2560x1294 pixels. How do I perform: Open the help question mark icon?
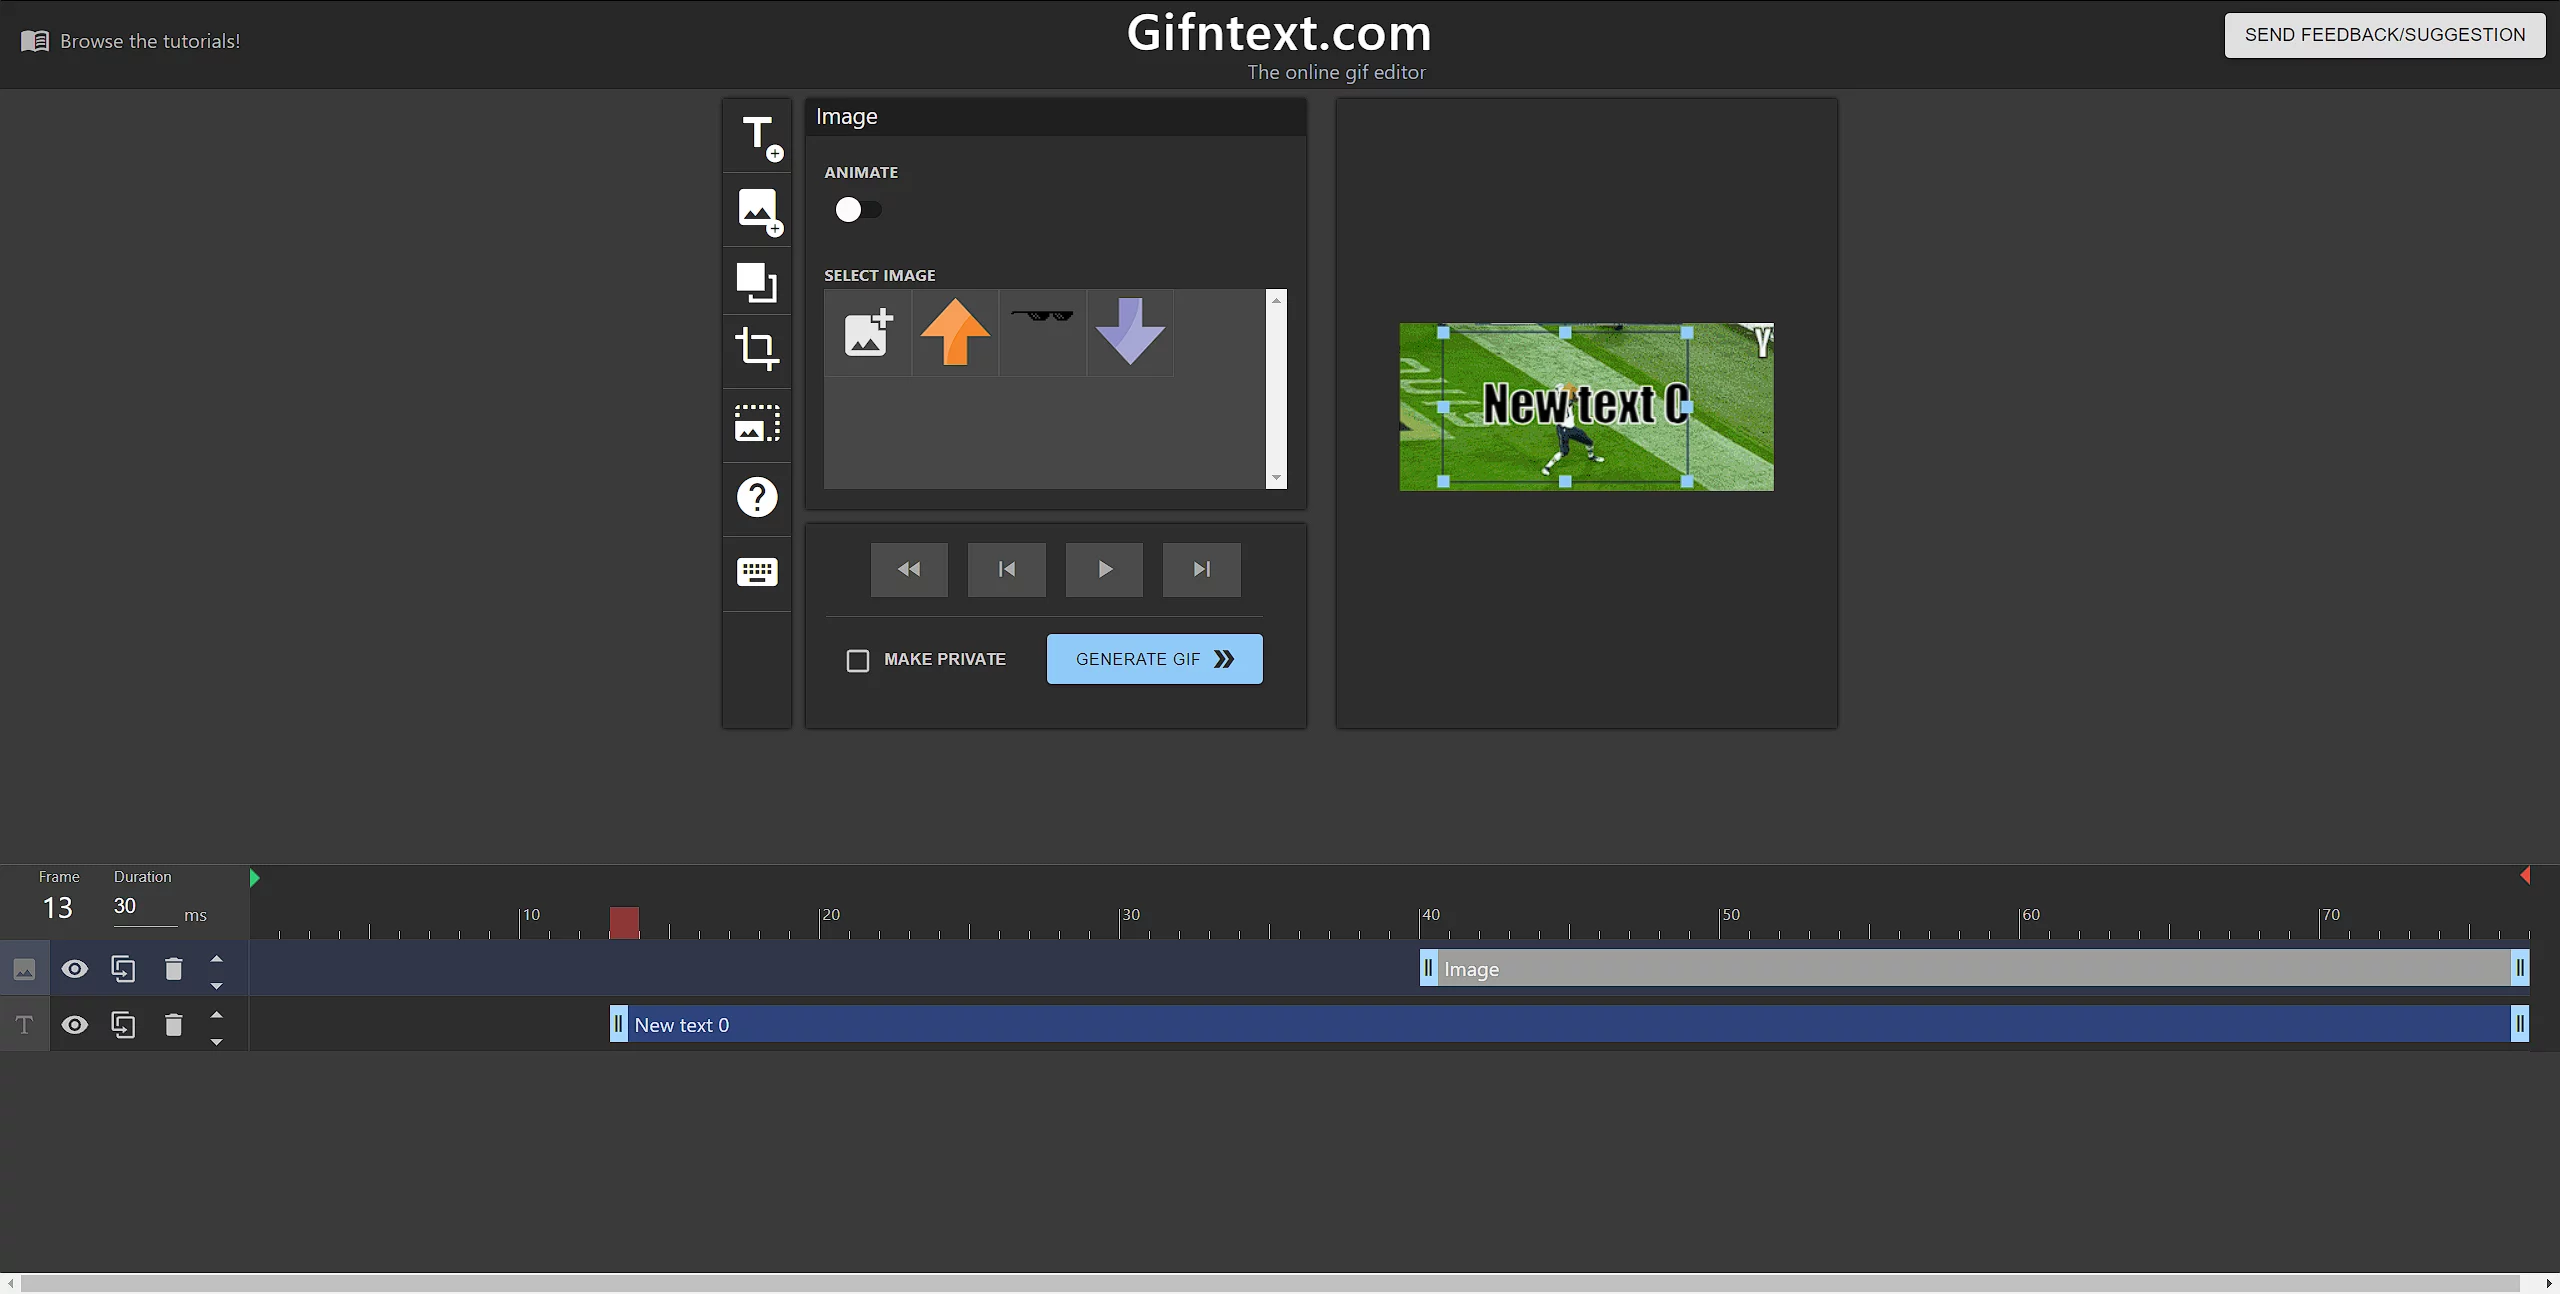(x=757, y=497)
